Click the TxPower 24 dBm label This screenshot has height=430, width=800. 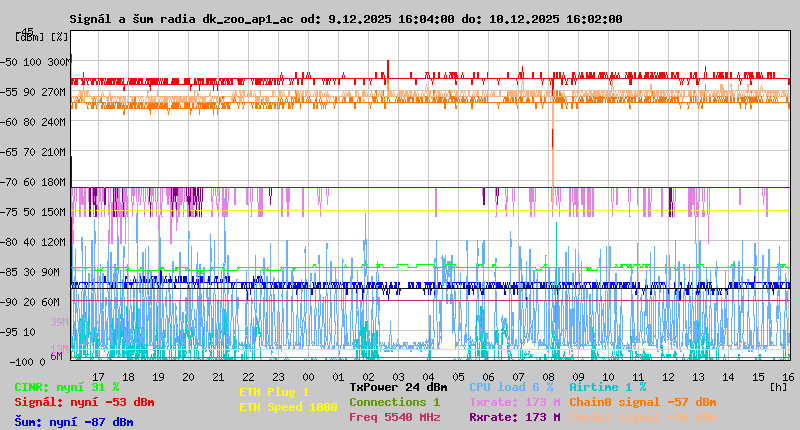point(398,387)
